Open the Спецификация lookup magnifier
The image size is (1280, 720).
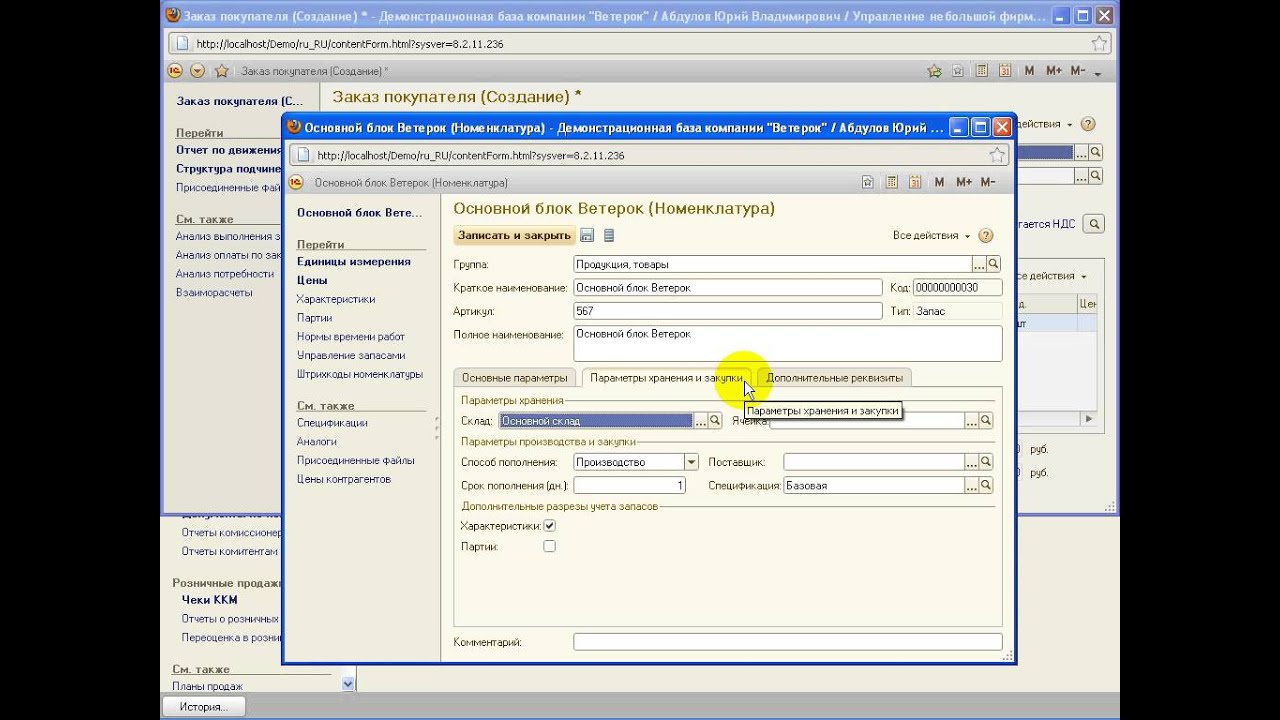coord(986,485)
